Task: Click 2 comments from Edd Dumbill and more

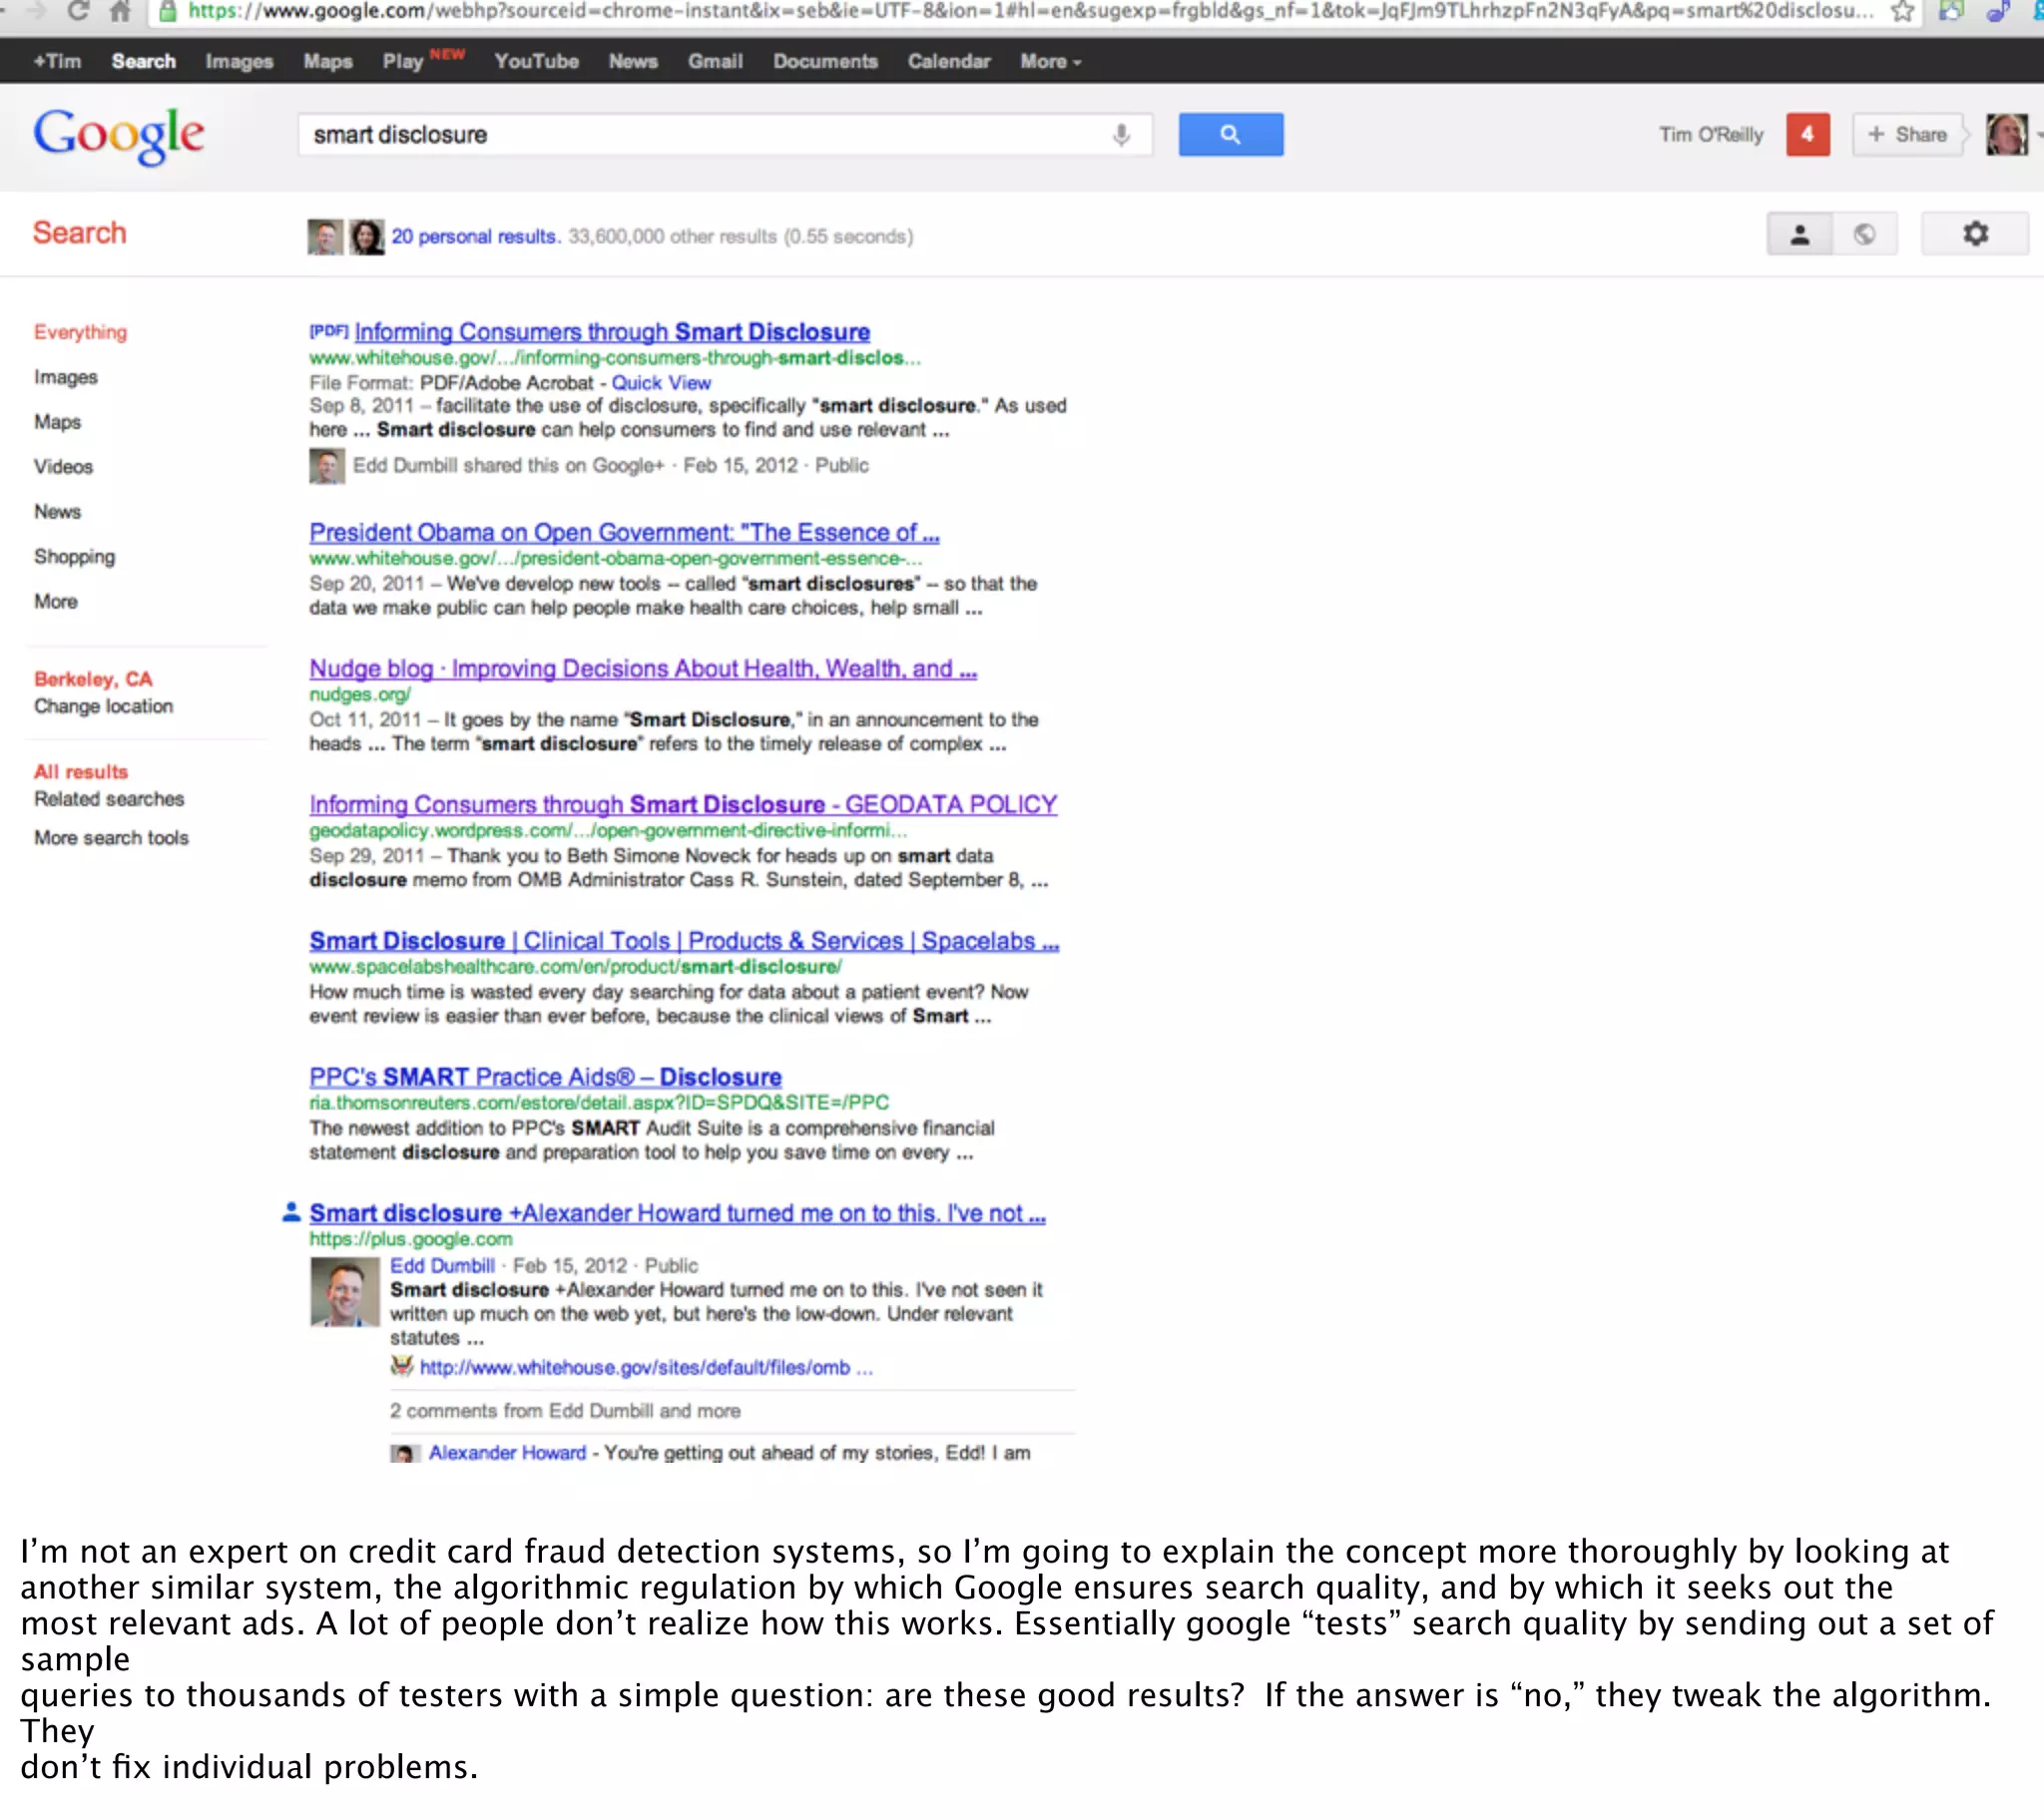Action: pos(565,1411)
